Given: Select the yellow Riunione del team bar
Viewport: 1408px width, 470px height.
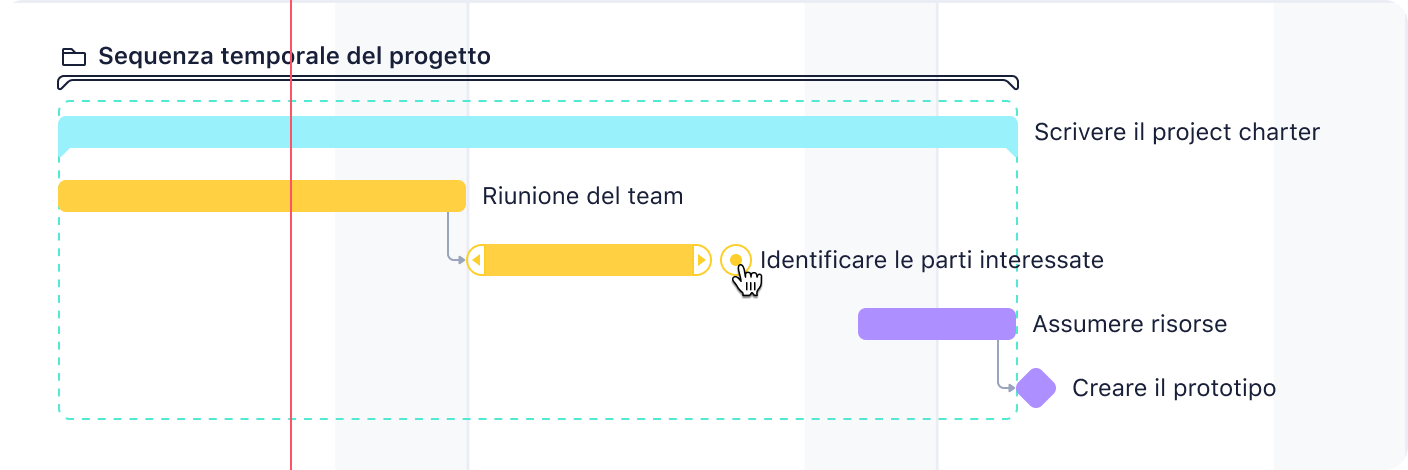Looking at the screenshot, I should click(262, 196).
